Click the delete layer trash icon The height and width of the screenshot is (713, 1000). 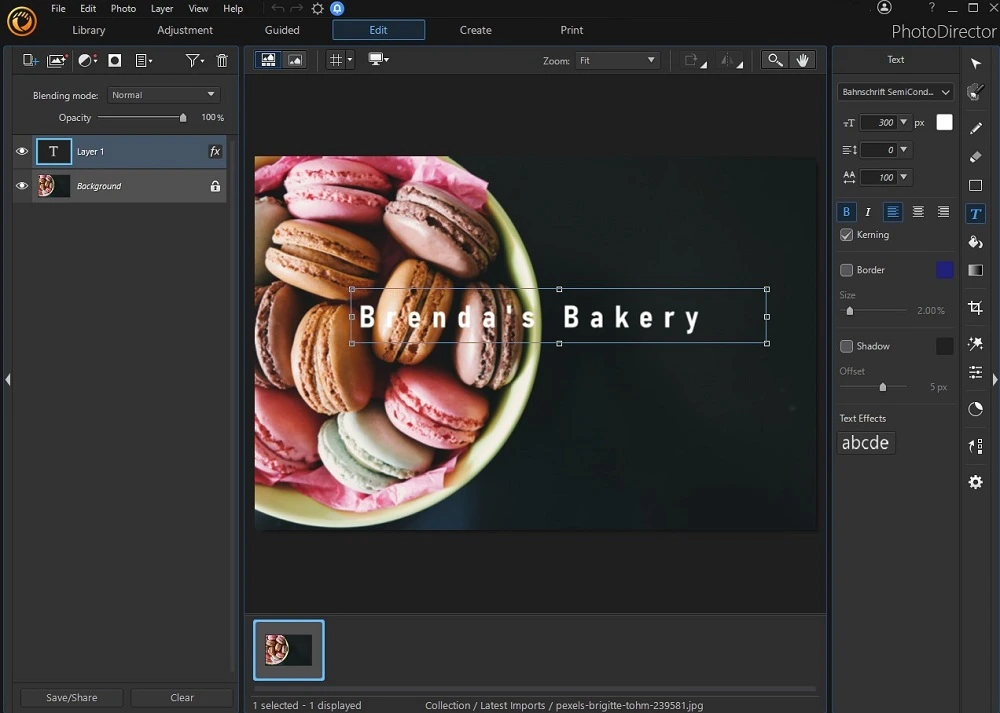pyautogui.click(x=222, y=60)
